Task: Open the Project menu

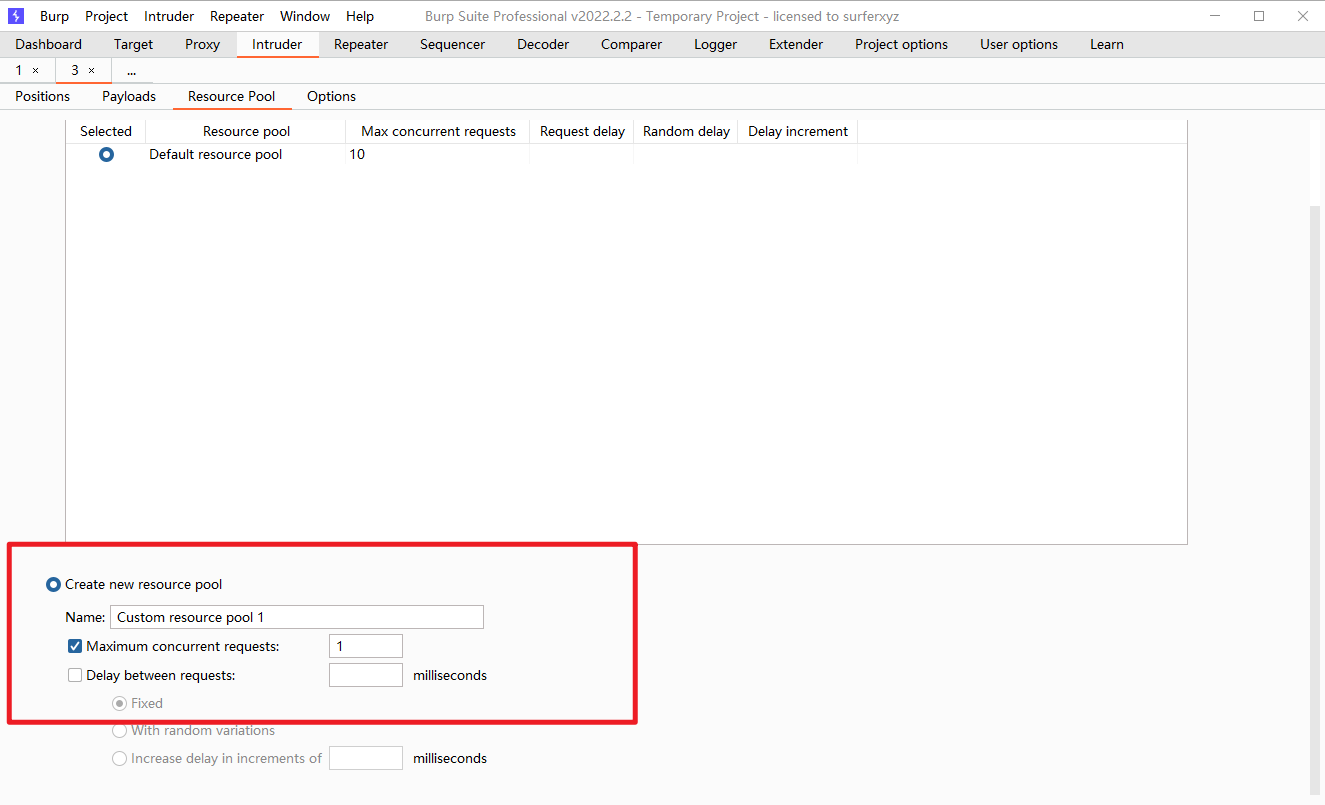Action: [106, 16]
